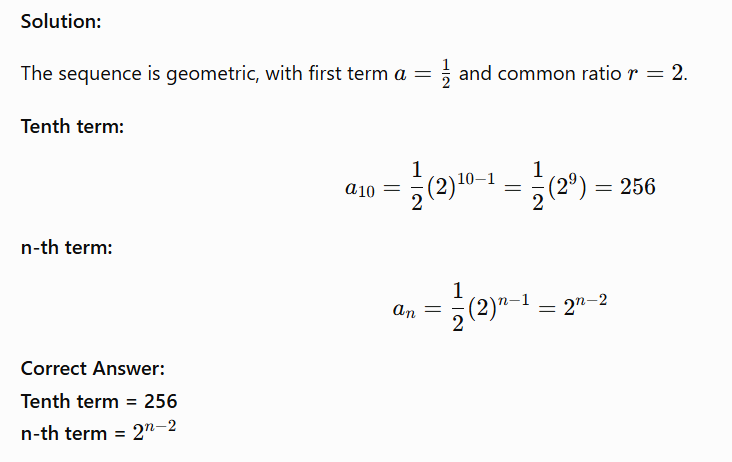The height and width of the screenshot is (462, 732).
Task: Click the line 'Tenth term = 256'
Action: (x=99, y=401)
